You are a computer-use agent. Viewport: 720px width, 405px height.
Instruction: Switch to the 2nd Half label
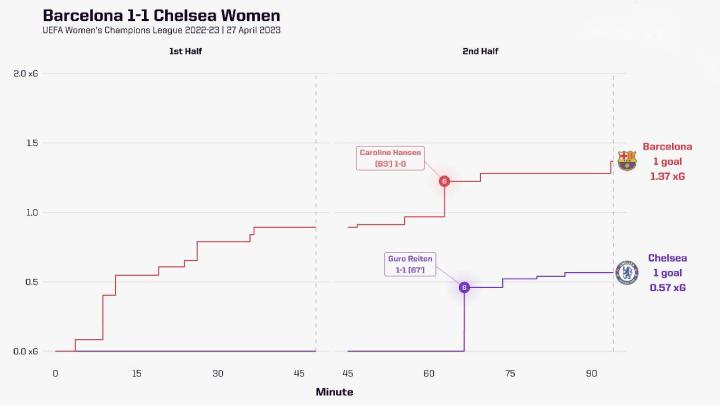pyautogui.click(x=480, y=51)
